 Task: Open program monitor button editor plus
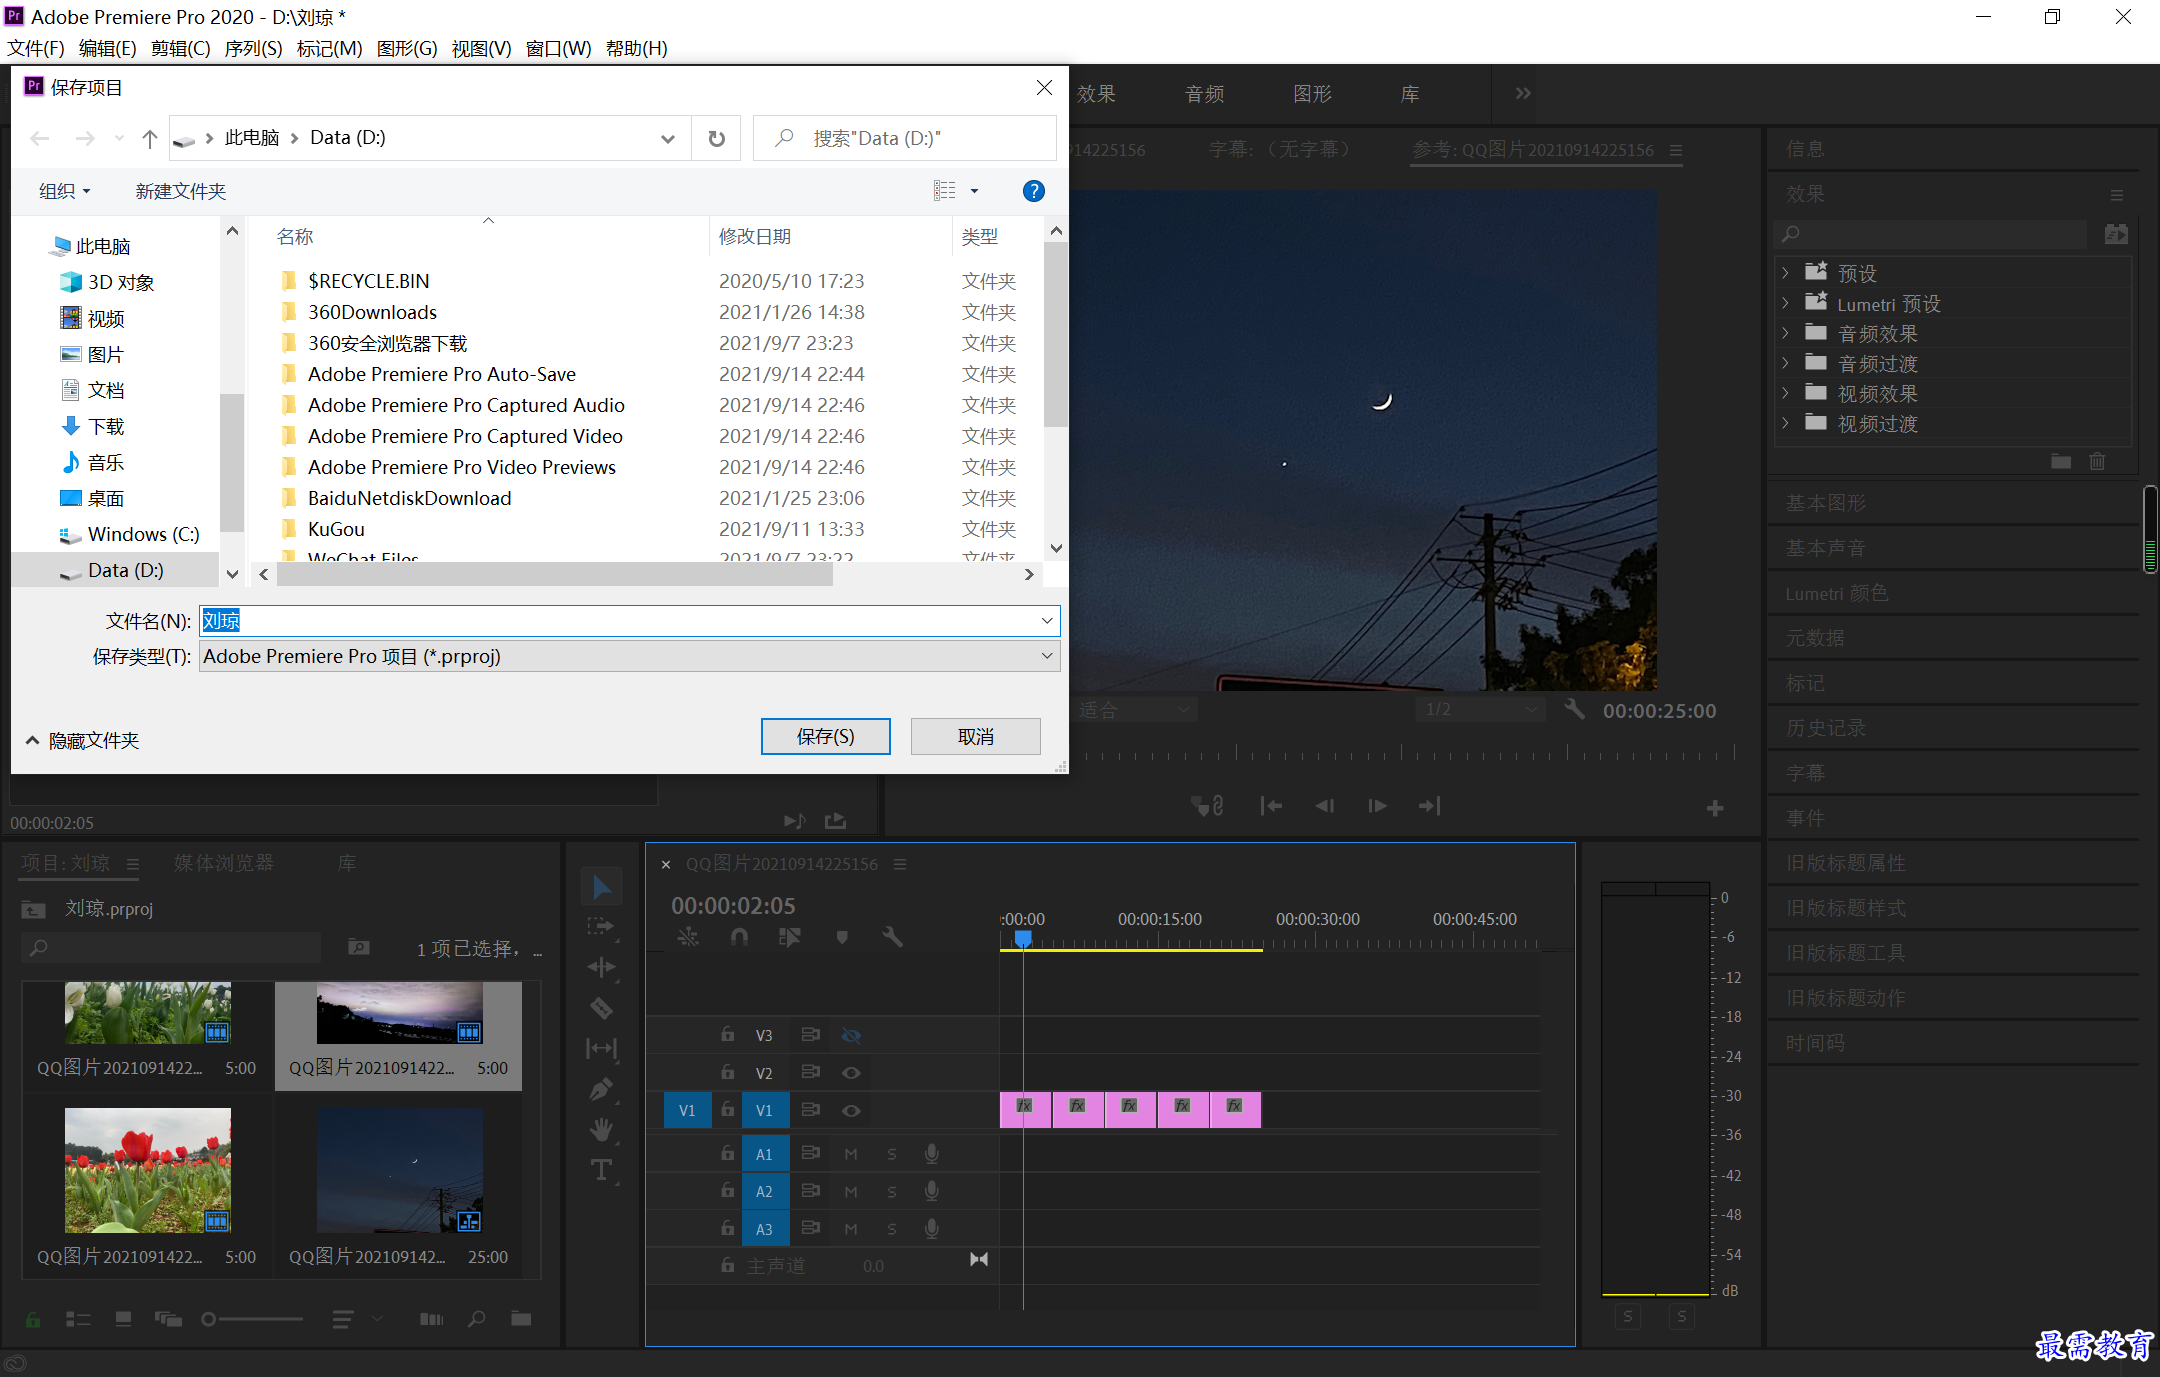coord(1715,808)
